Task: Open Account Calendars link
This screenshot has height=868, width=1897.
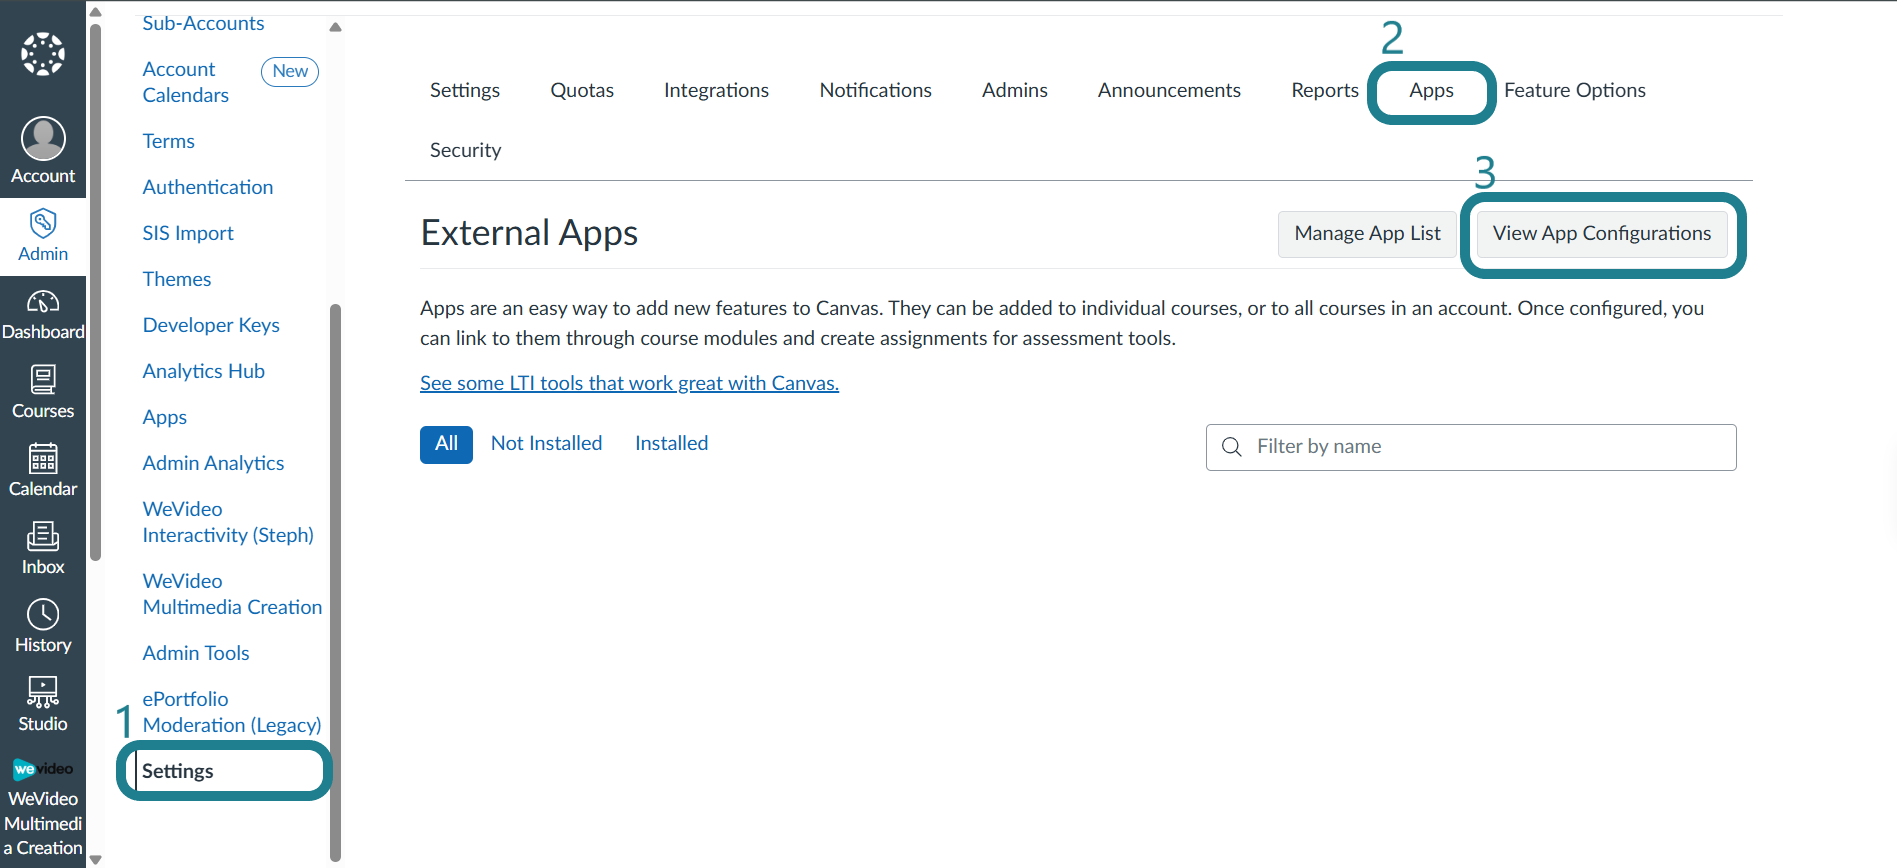Action: [x=186, y=82]
